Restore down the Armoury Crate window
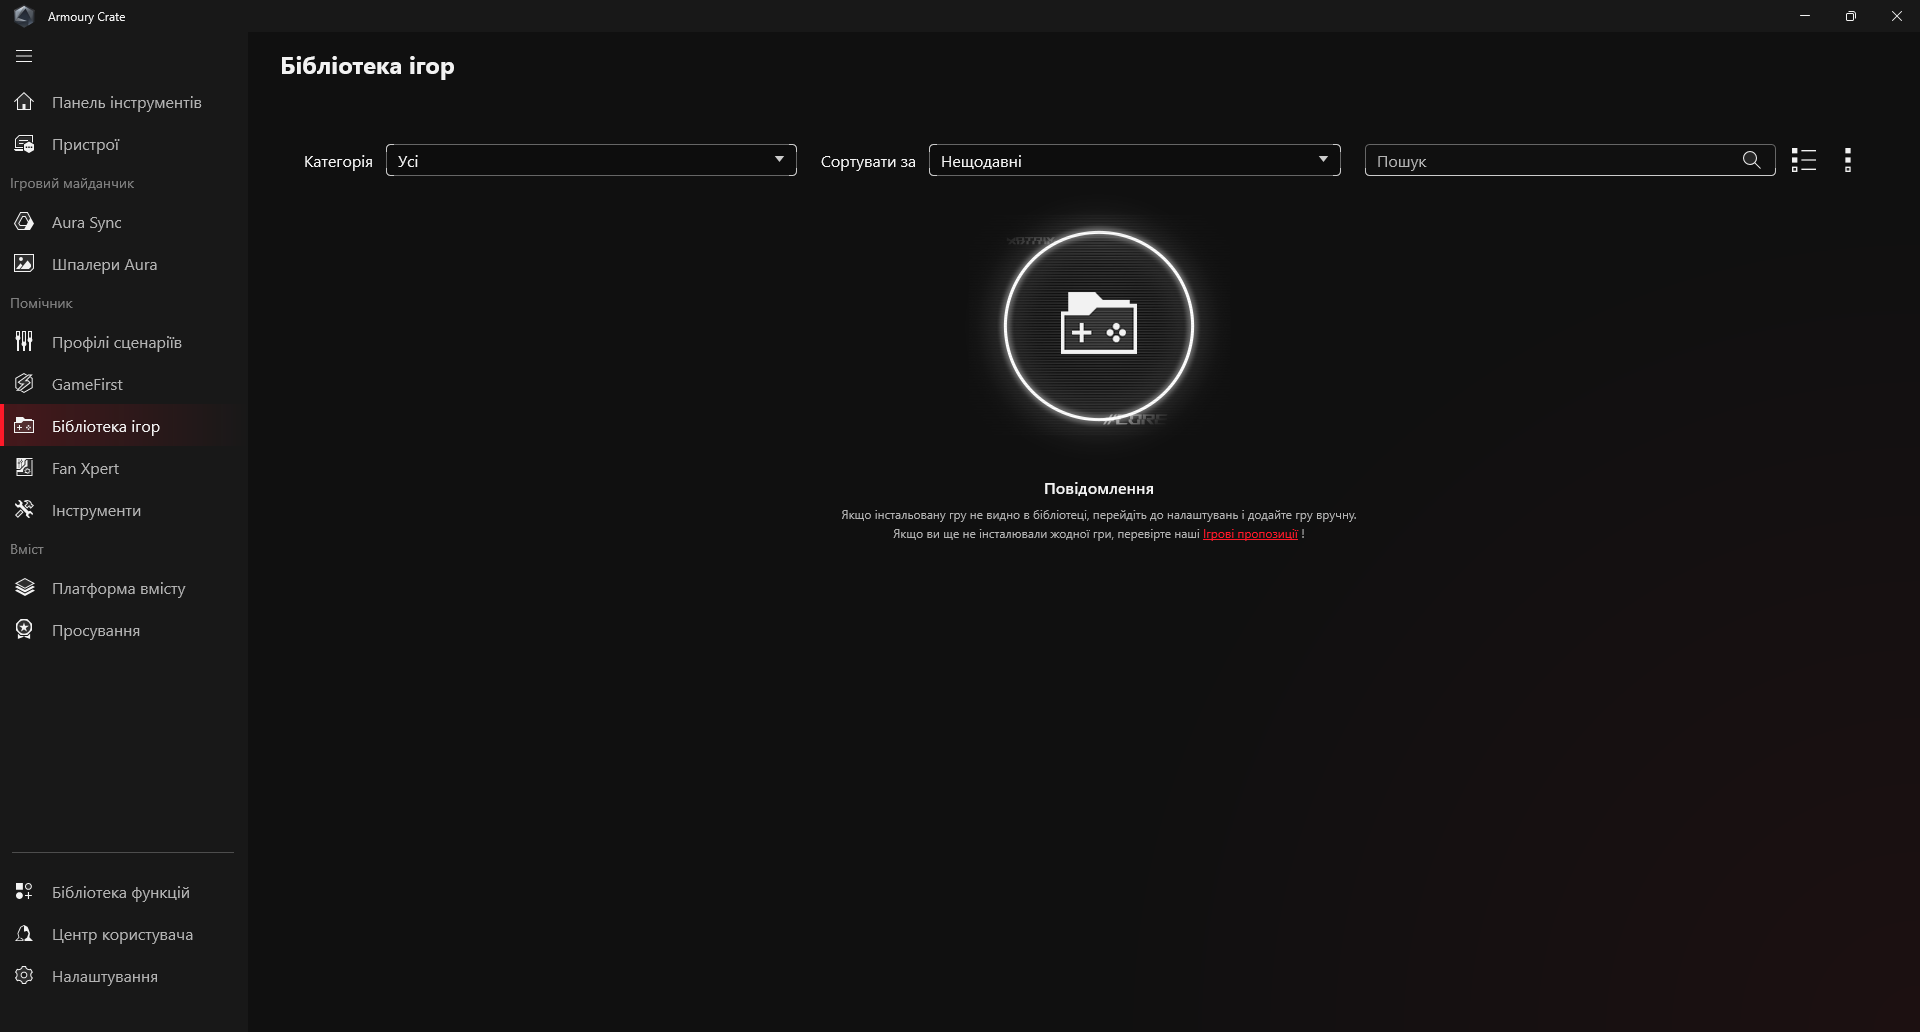The height and width of the screenshot is (1032, 1920). coord(1851,16)
